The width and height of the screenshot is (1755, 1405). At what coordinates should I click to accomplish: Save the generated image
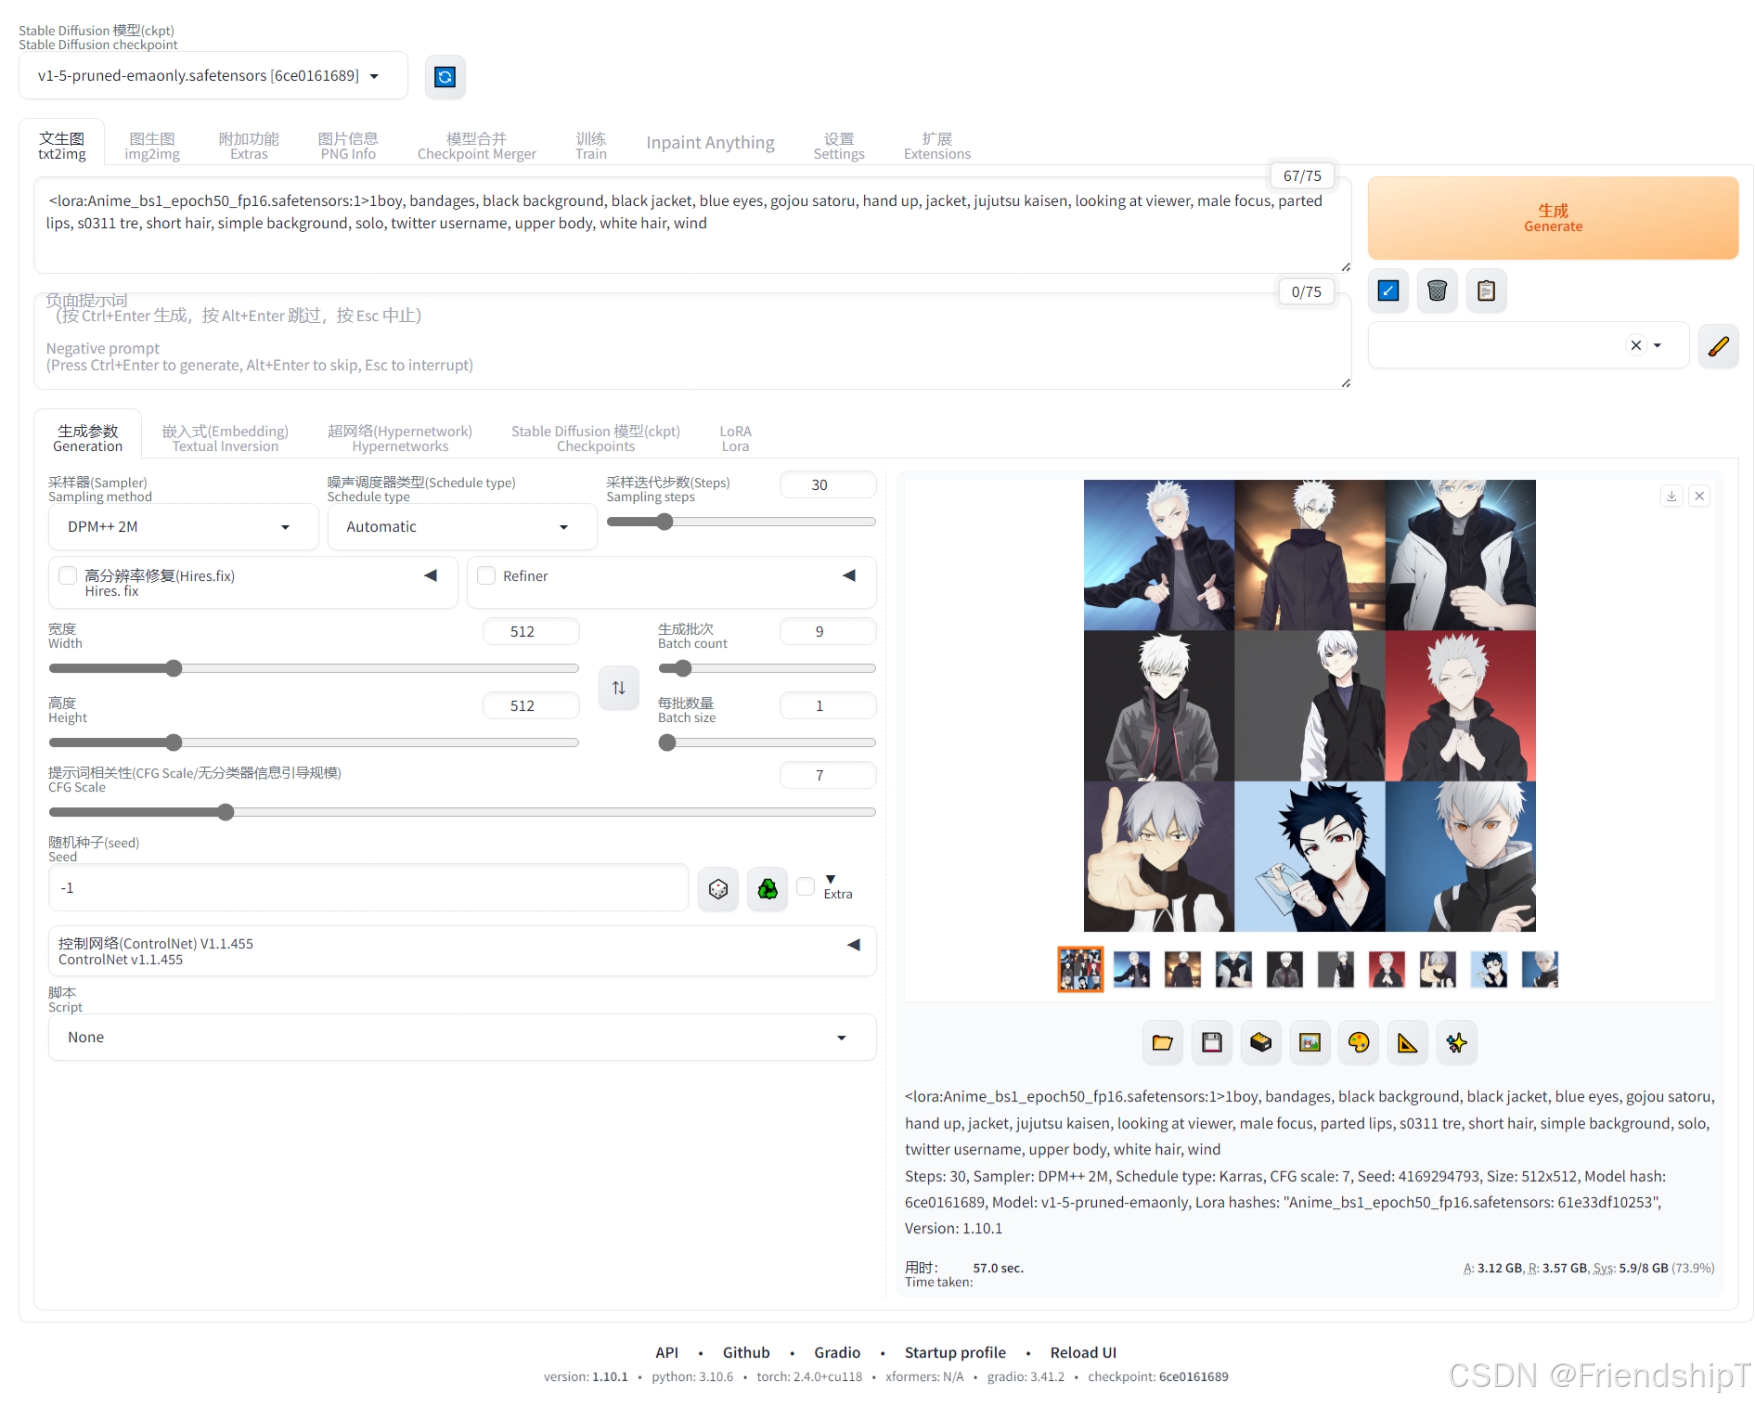(x=1211, y=1041)
